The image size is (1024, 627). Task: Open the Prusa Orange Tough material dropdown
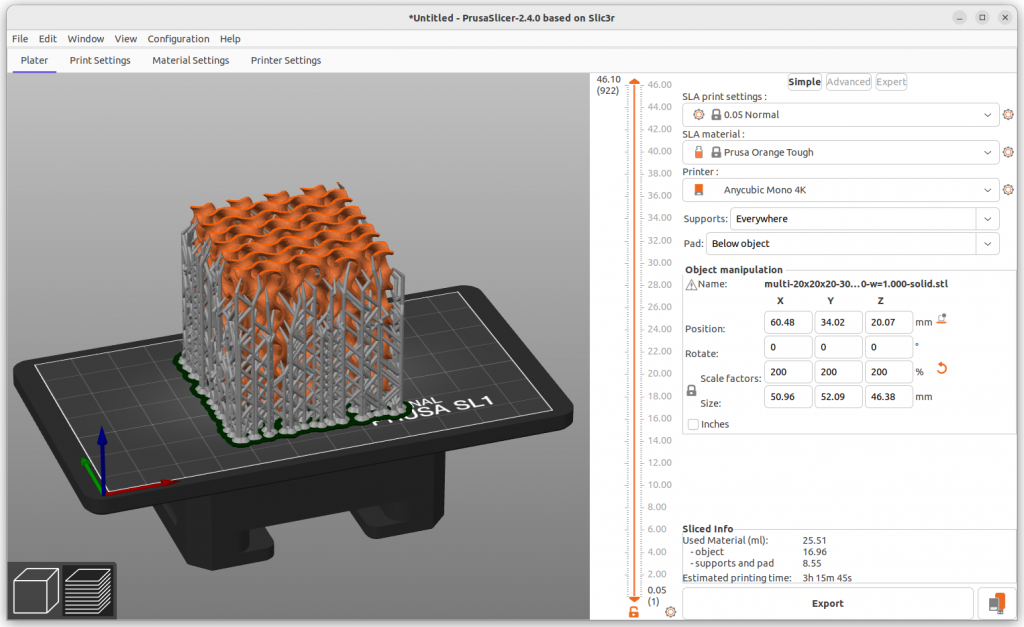[x=840, y=152]
